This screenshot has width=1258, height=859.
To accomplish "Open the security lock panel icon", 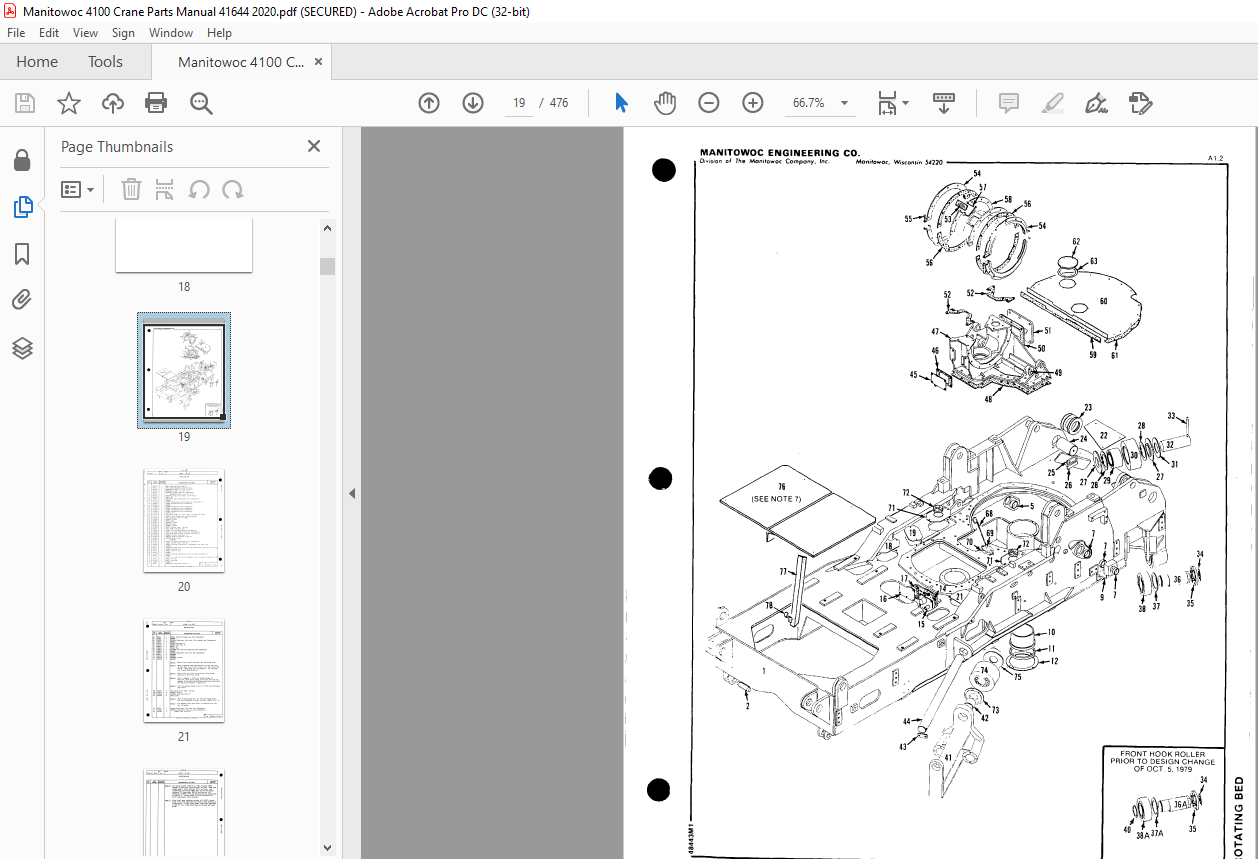I will 22,161.
